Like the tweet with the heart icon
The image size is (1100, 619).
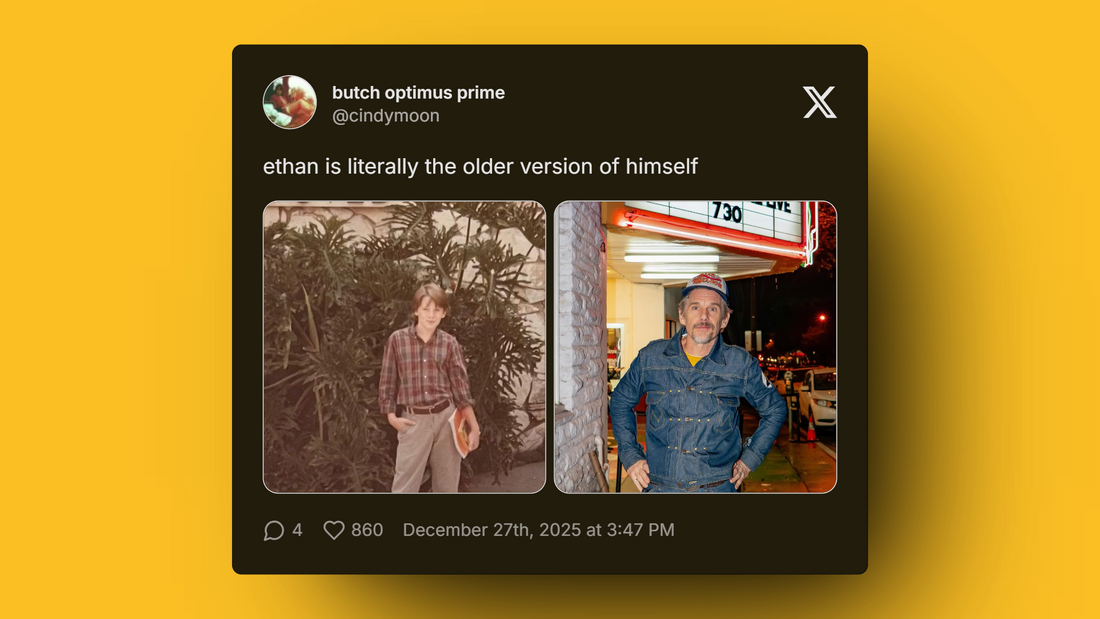[334, 531]
